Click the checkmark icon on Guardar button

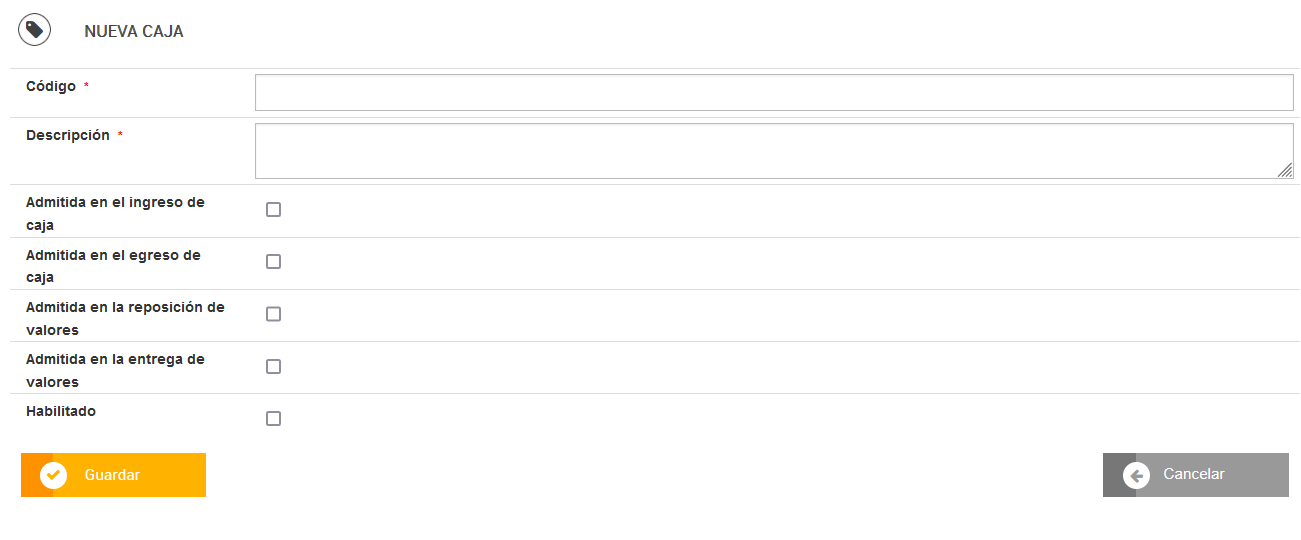(x=53, y=475)
